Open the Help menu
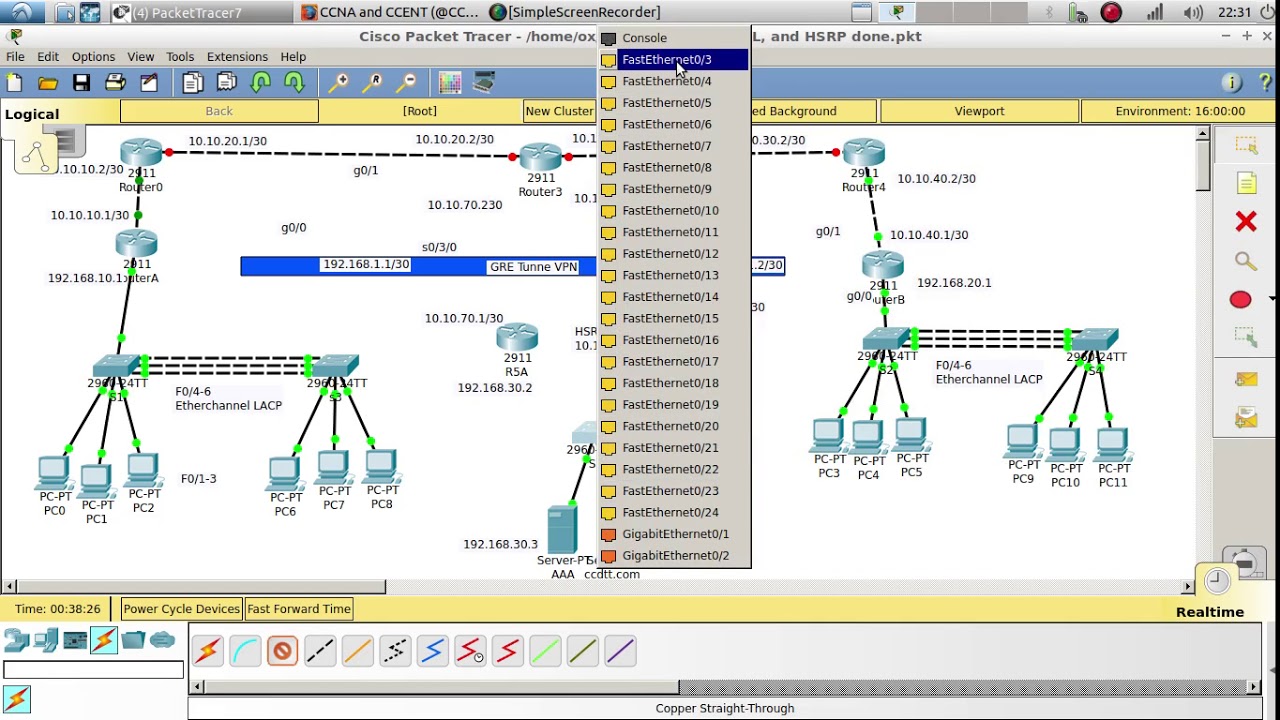1280x720 pixels. 293,57
